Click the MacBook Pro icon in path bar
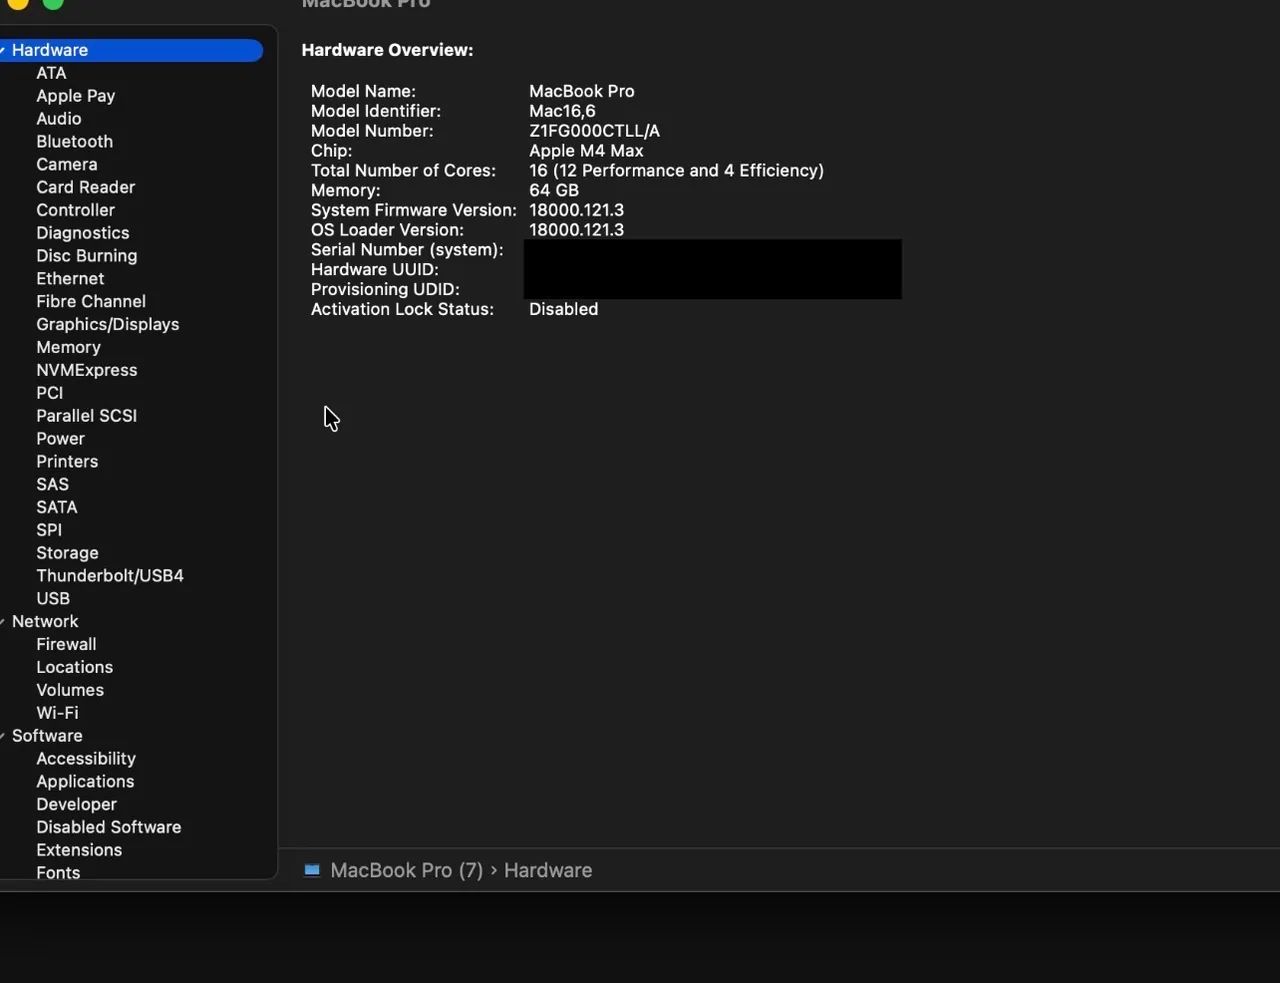Image resolution: width=1280 pixels, height=983 pixels. 312,870
